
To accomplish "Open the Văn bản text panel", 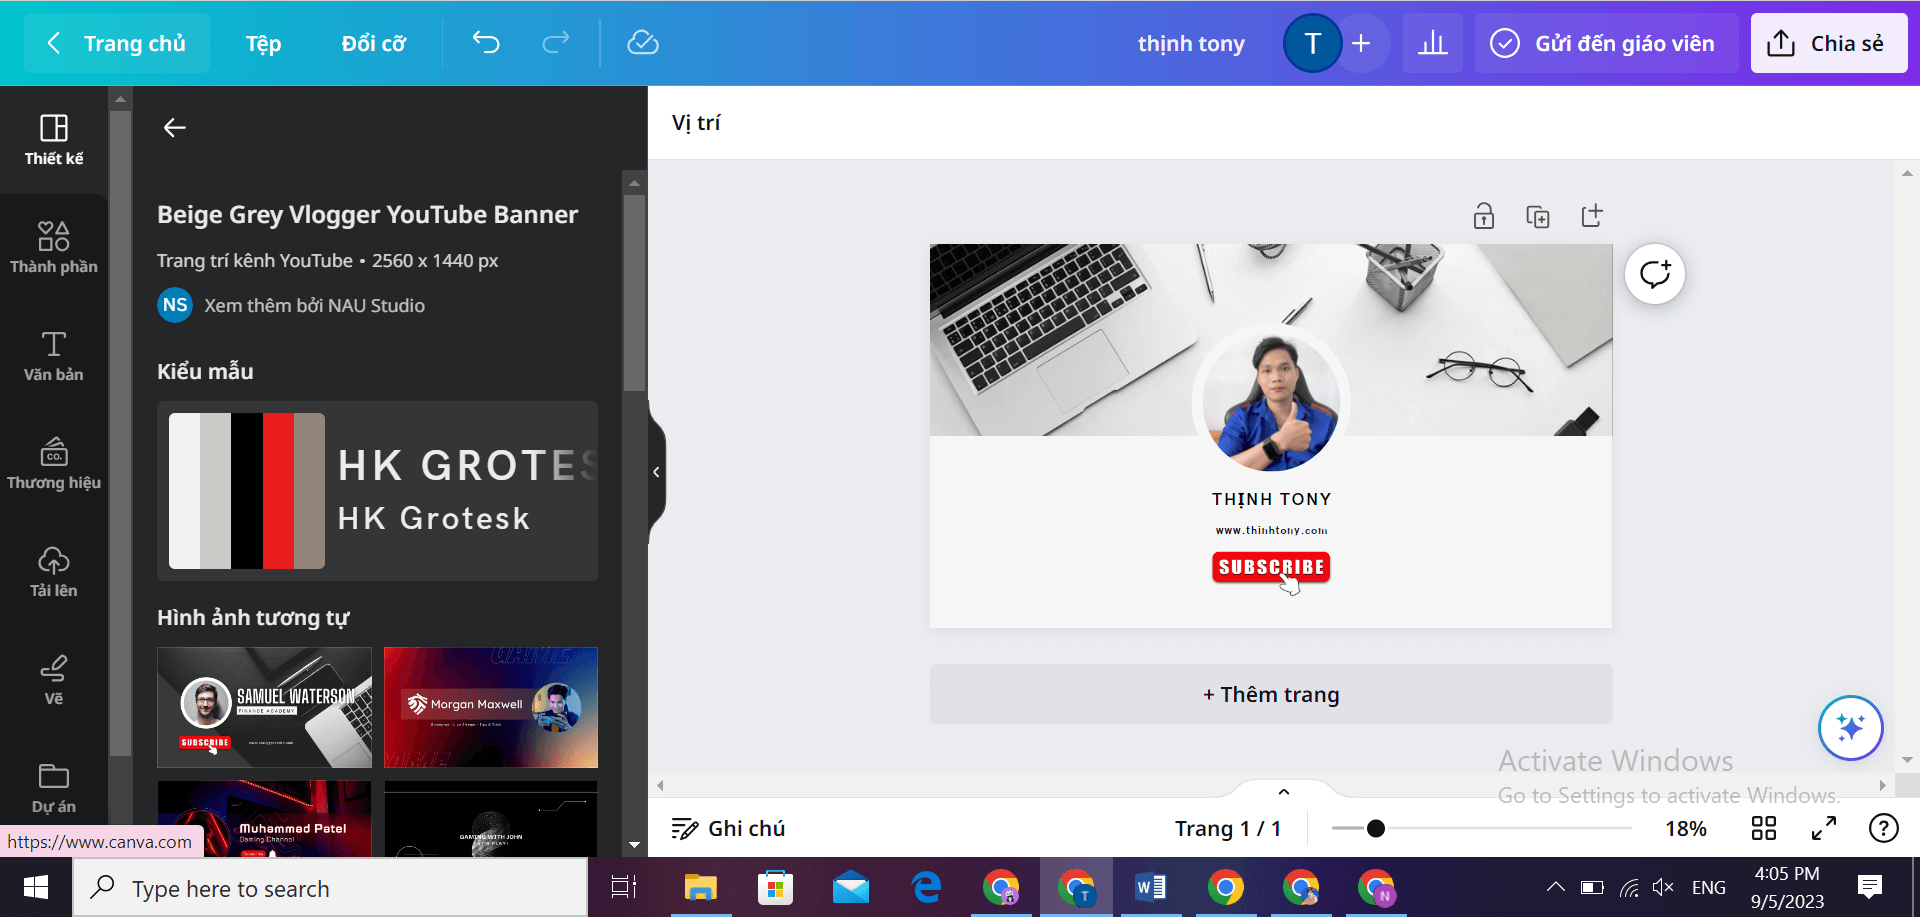I will click(x=54, y=355).
